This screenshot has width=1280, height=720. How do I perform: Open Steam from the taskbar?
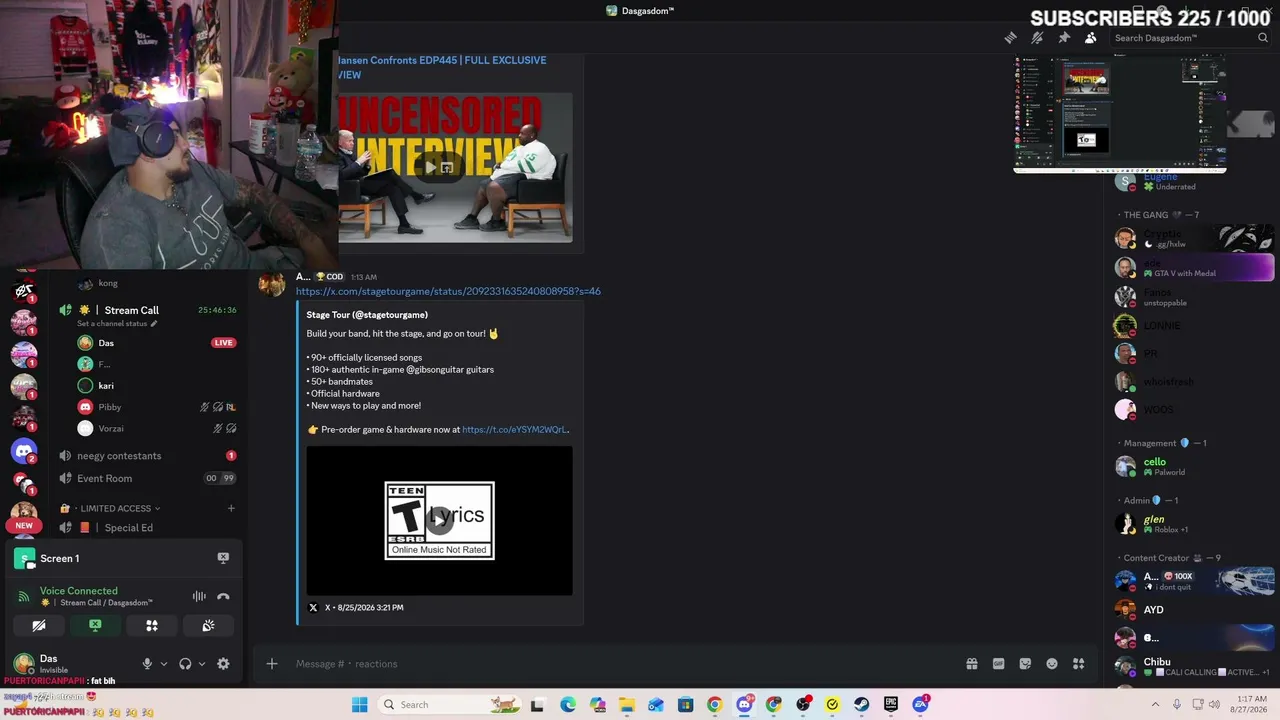pos(861,705)
